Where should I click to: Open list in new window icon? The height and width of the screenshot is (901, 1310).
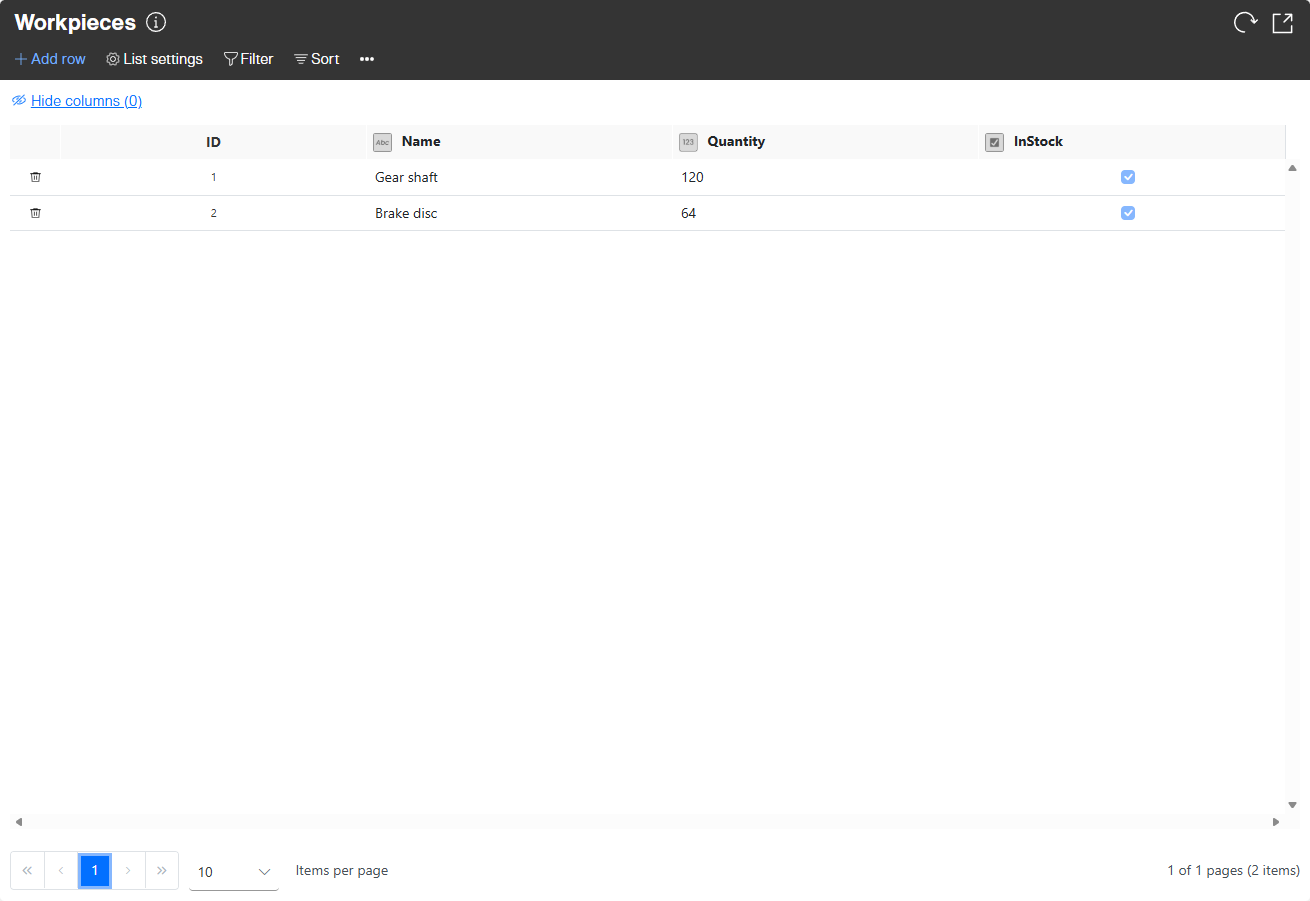point(1282,23)
